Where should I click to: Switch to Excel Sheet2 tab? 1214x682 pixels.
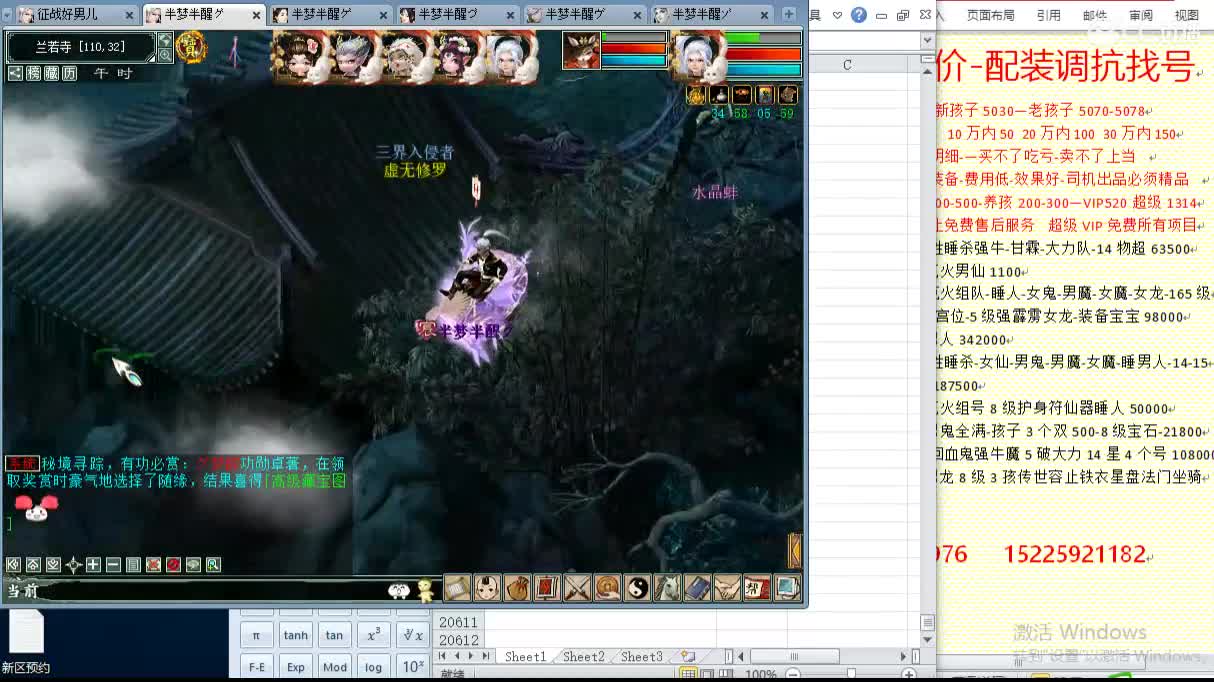pos(584,657)
